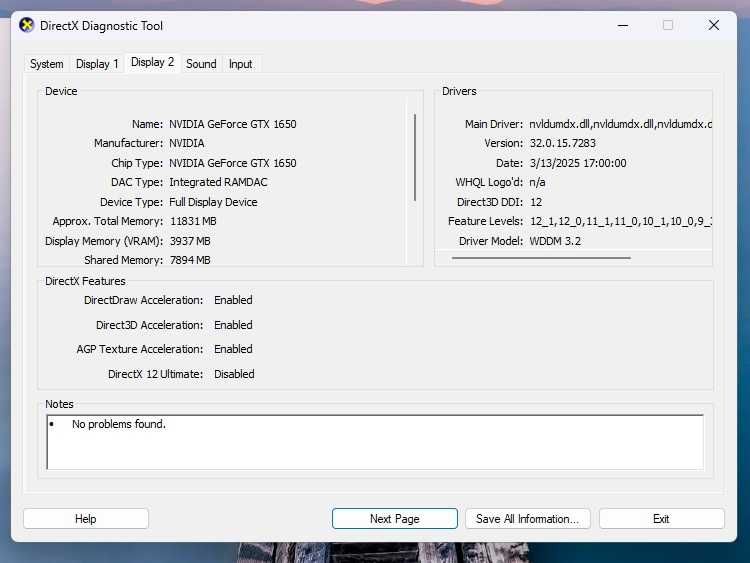Click the DirectDraw Acceleration Enabled value
This screenshot has width=750, height=563.
233,300
